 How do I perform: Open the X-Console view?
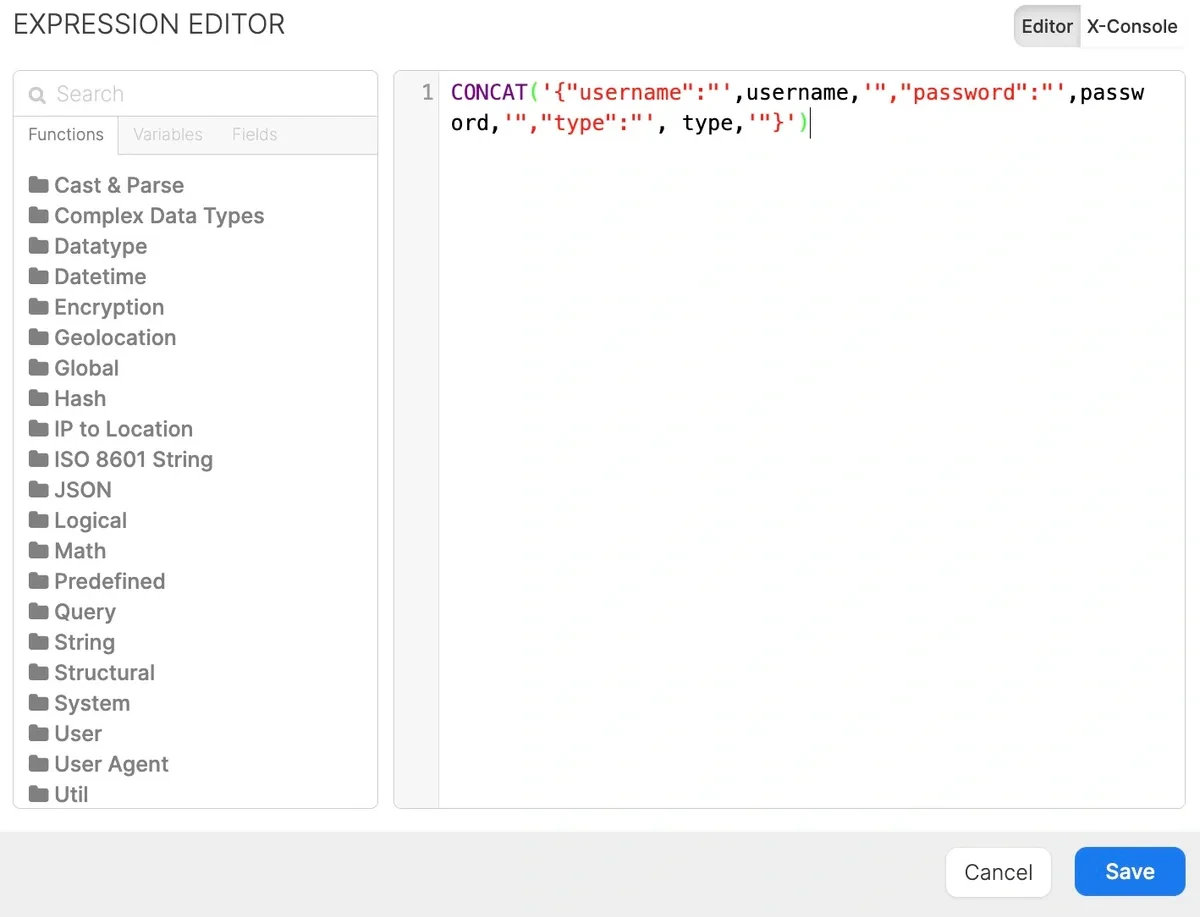pos(1131,27)
